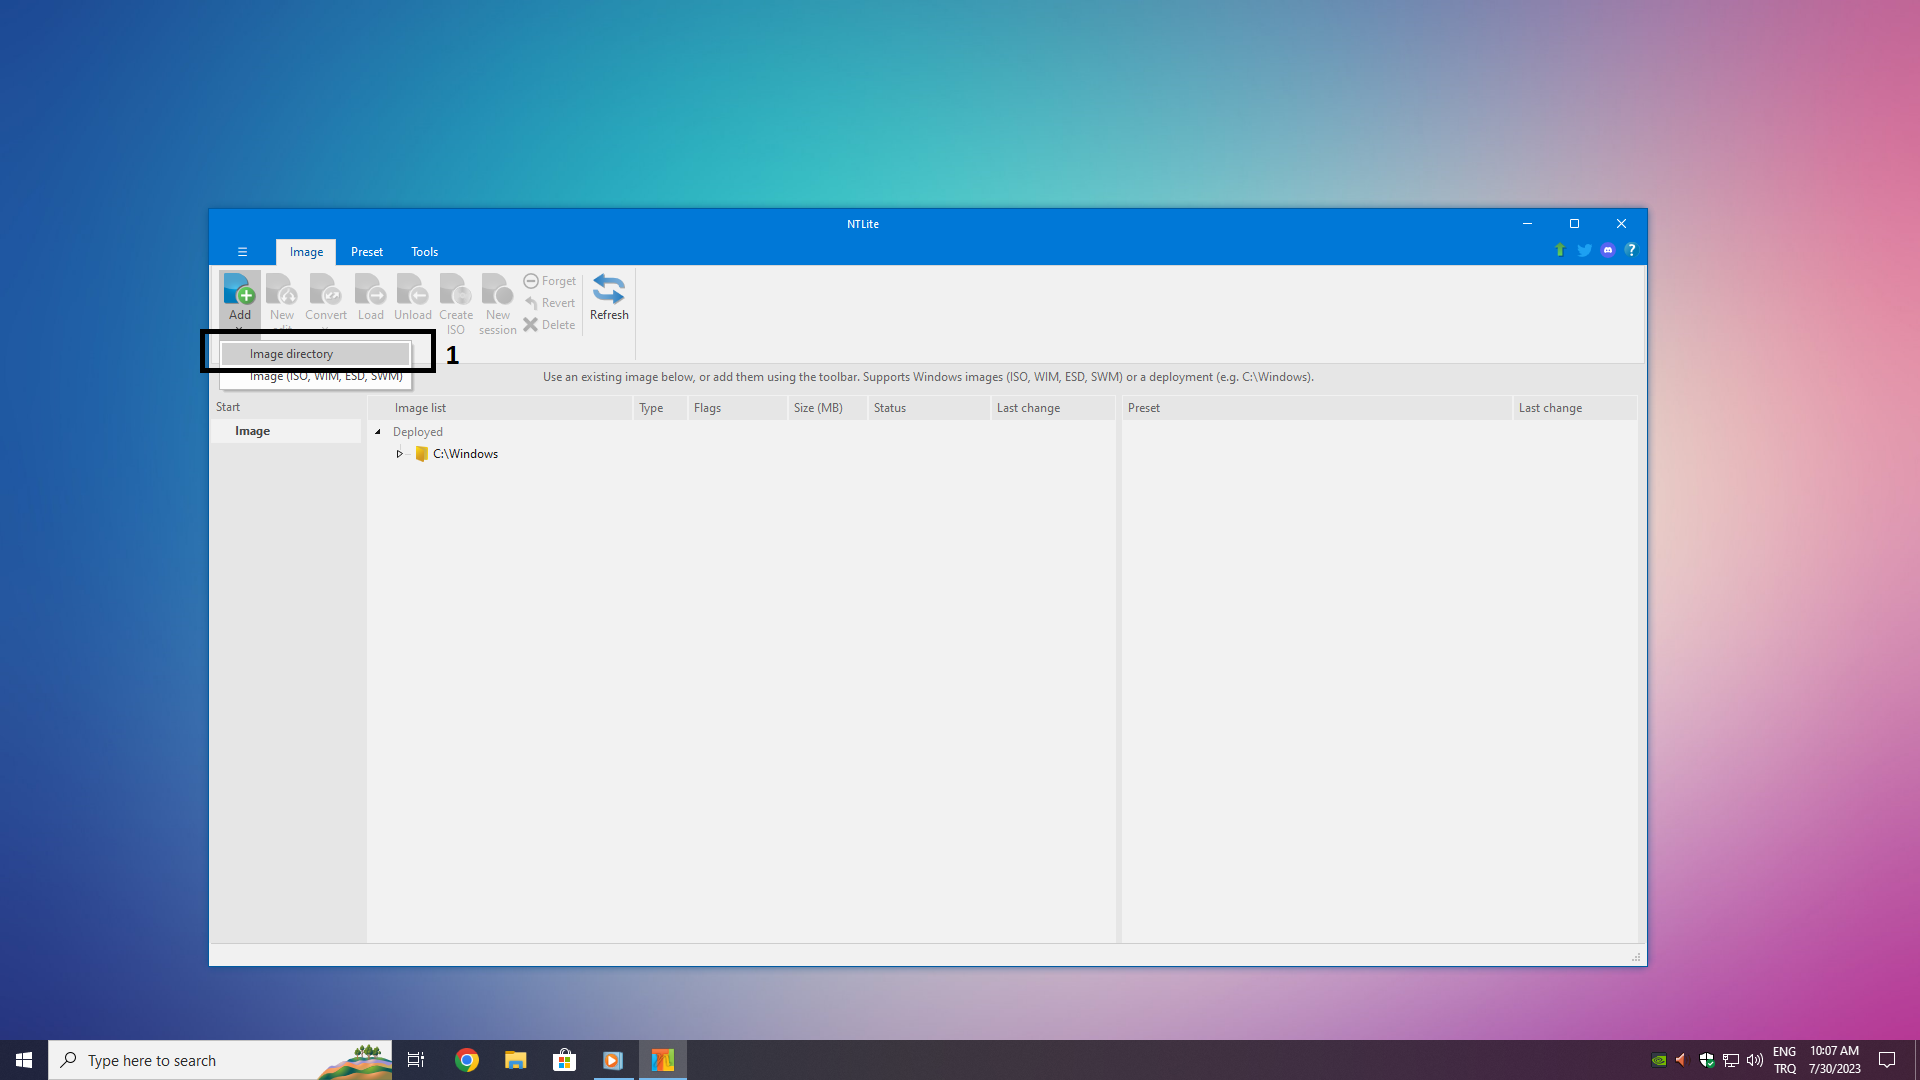Switch to the Preset tab

tap(366, 252)
